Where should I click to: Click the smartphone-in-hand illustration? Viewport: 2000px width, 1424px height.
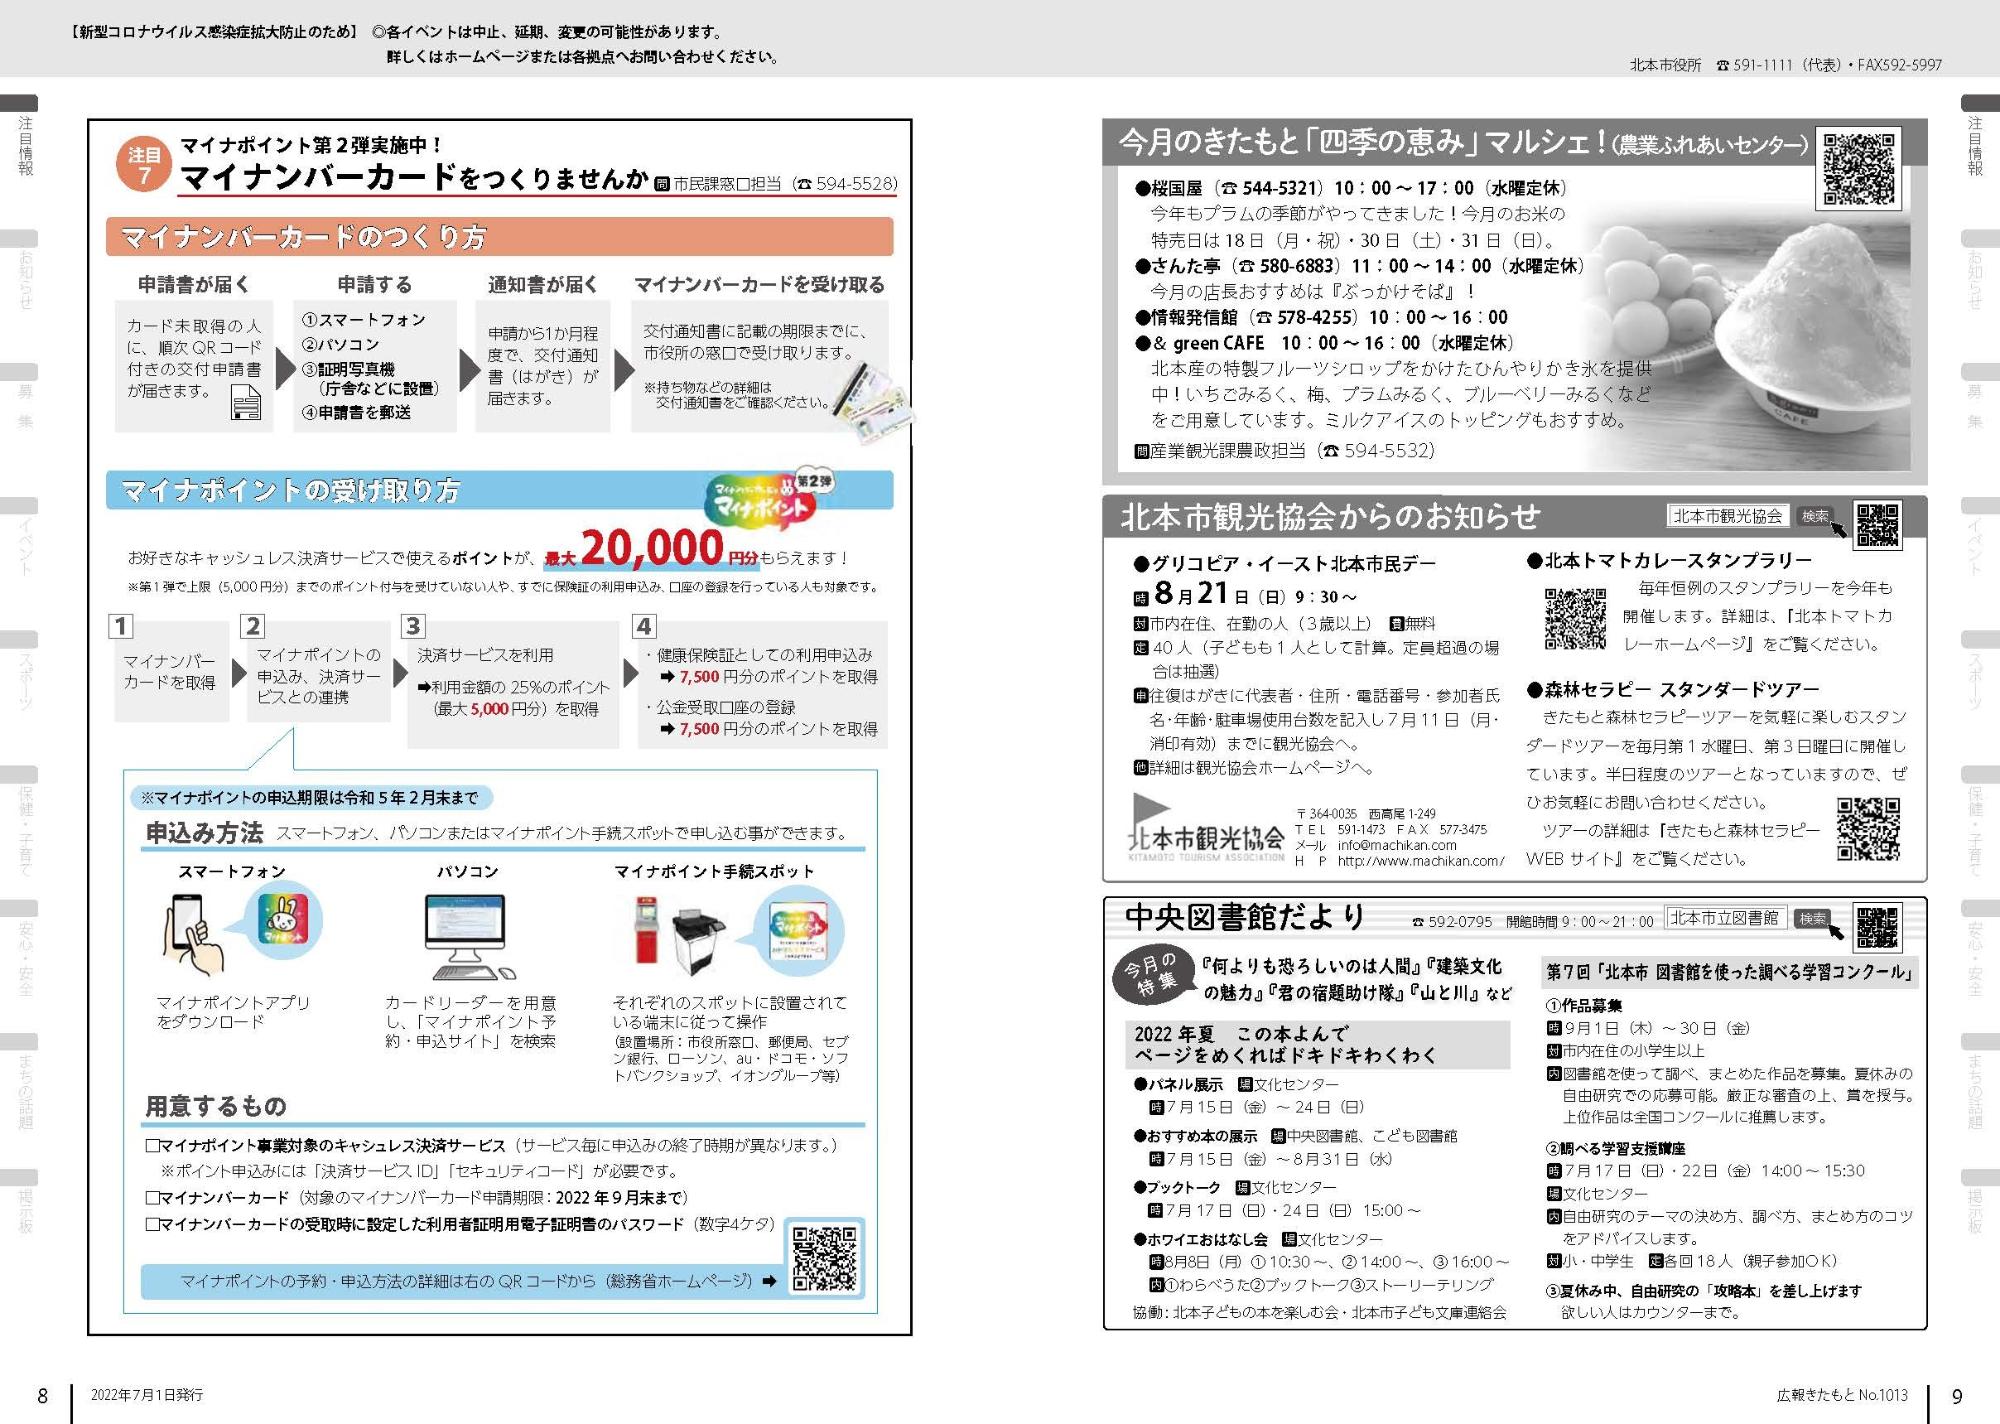click(x=194, y=934)
